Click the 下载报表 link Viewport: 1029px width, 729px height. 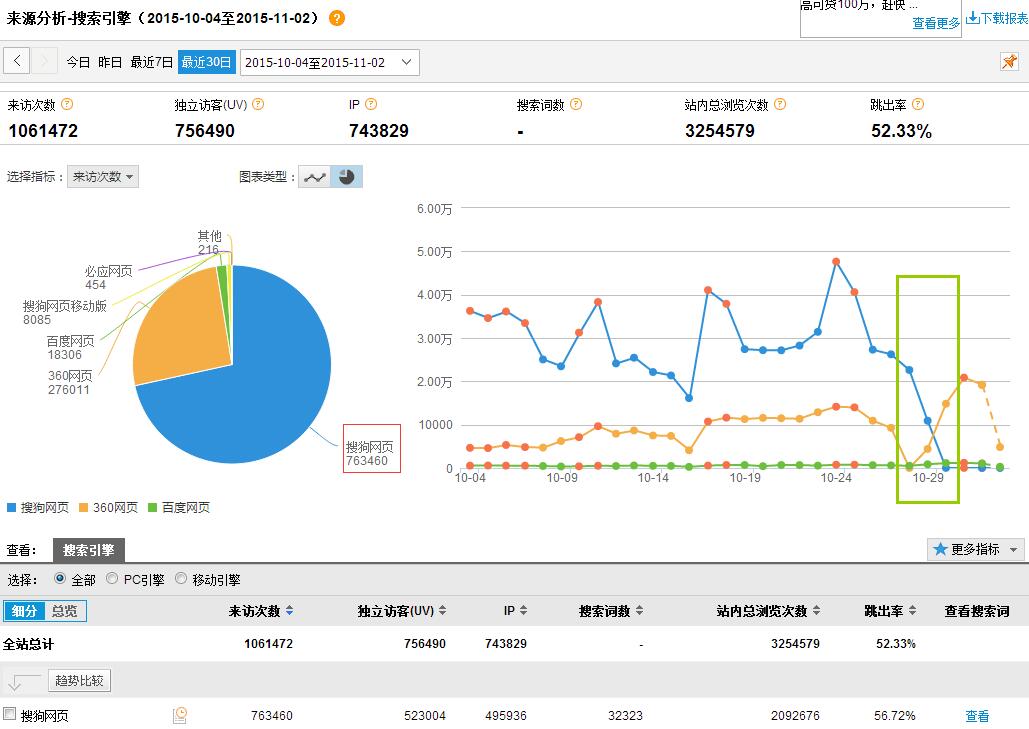point(996,18)
